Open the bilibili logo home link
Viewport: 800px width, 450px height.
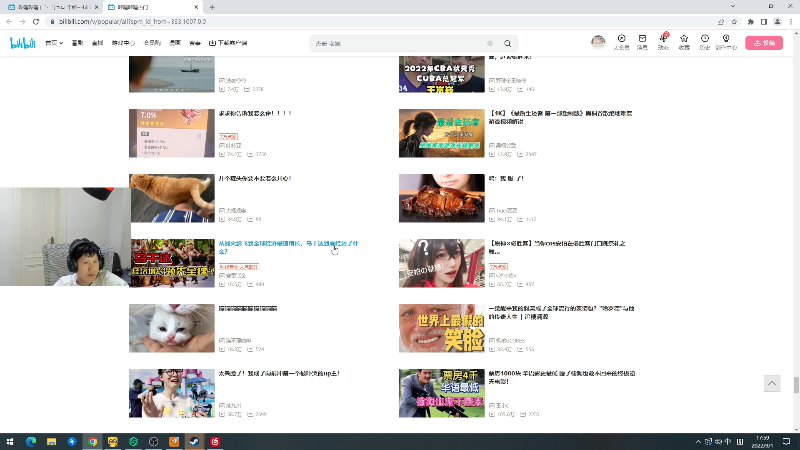tap(23, 43)
